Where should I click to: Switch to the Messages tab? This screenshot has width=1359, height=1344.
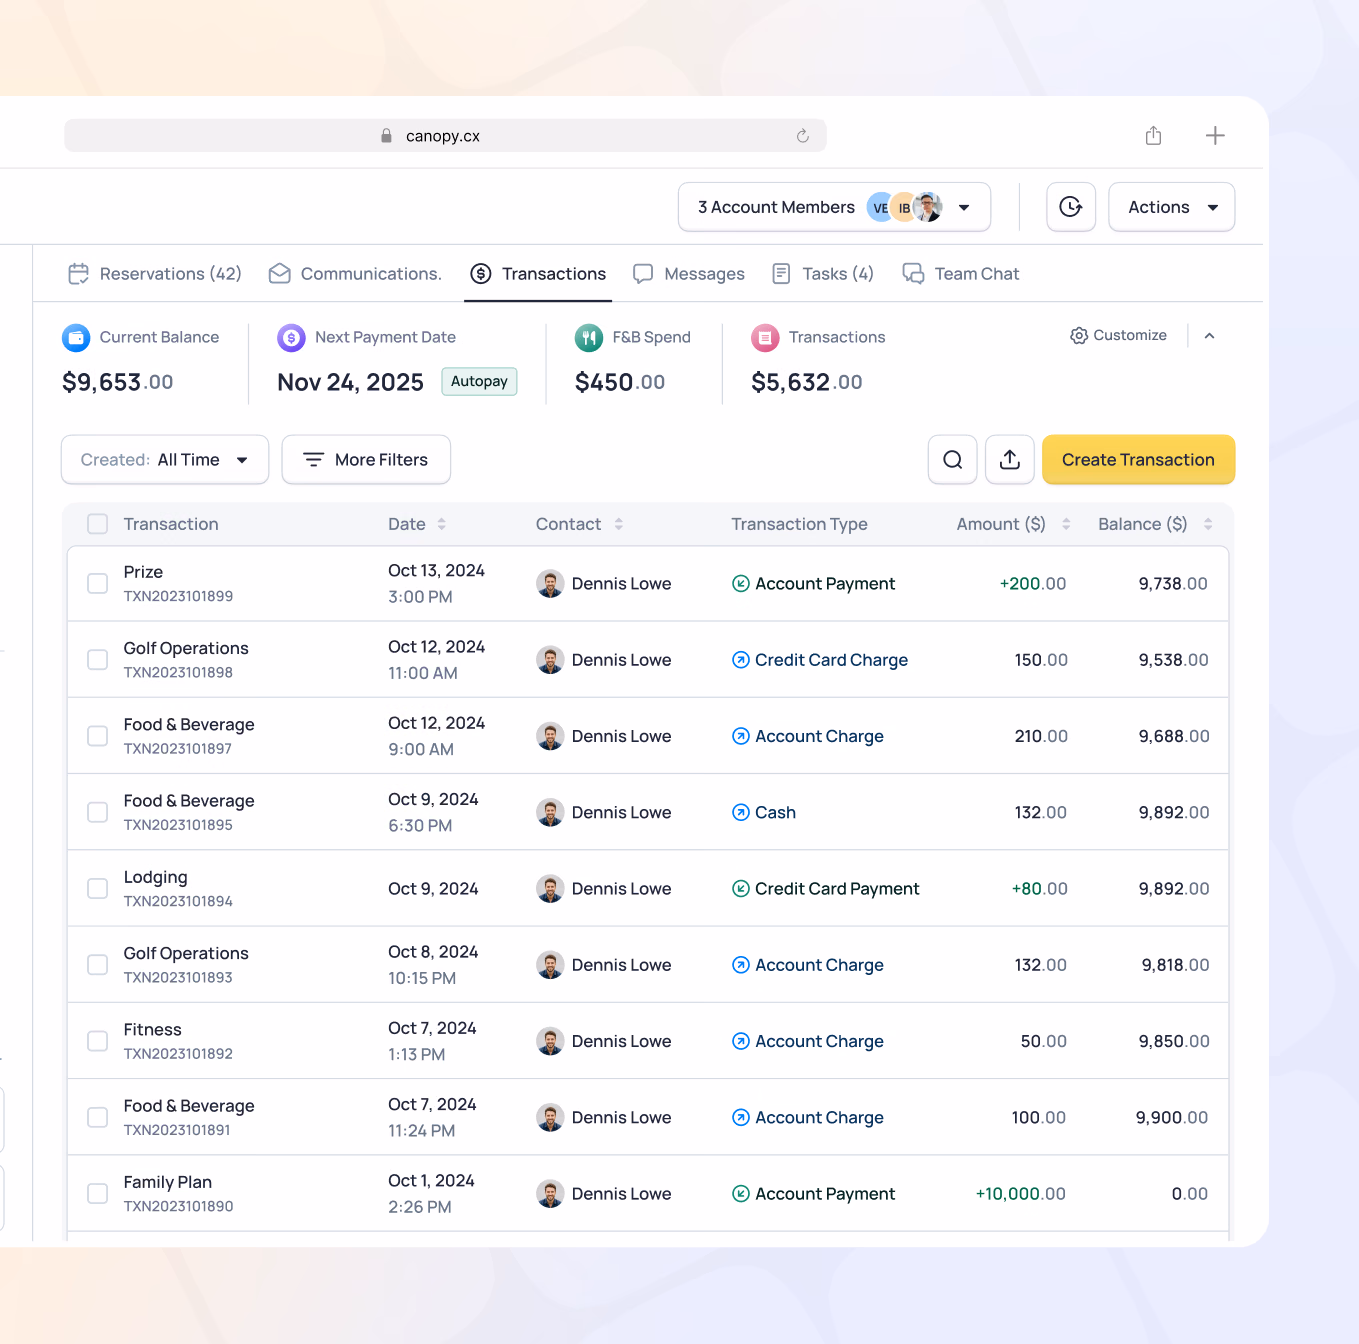(689, 274)
